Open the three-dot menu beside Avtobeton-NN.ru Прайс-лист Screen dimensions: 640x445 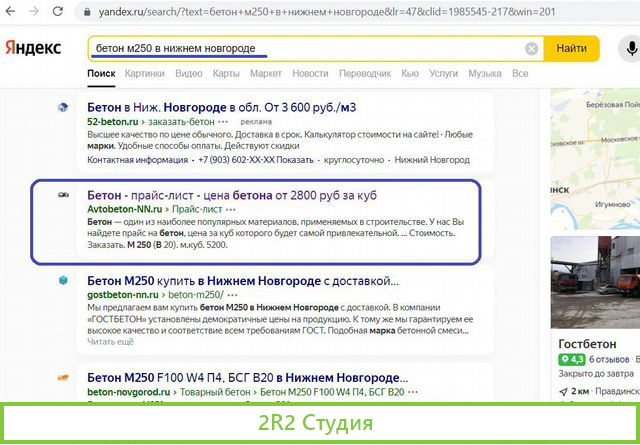[232, 210]
